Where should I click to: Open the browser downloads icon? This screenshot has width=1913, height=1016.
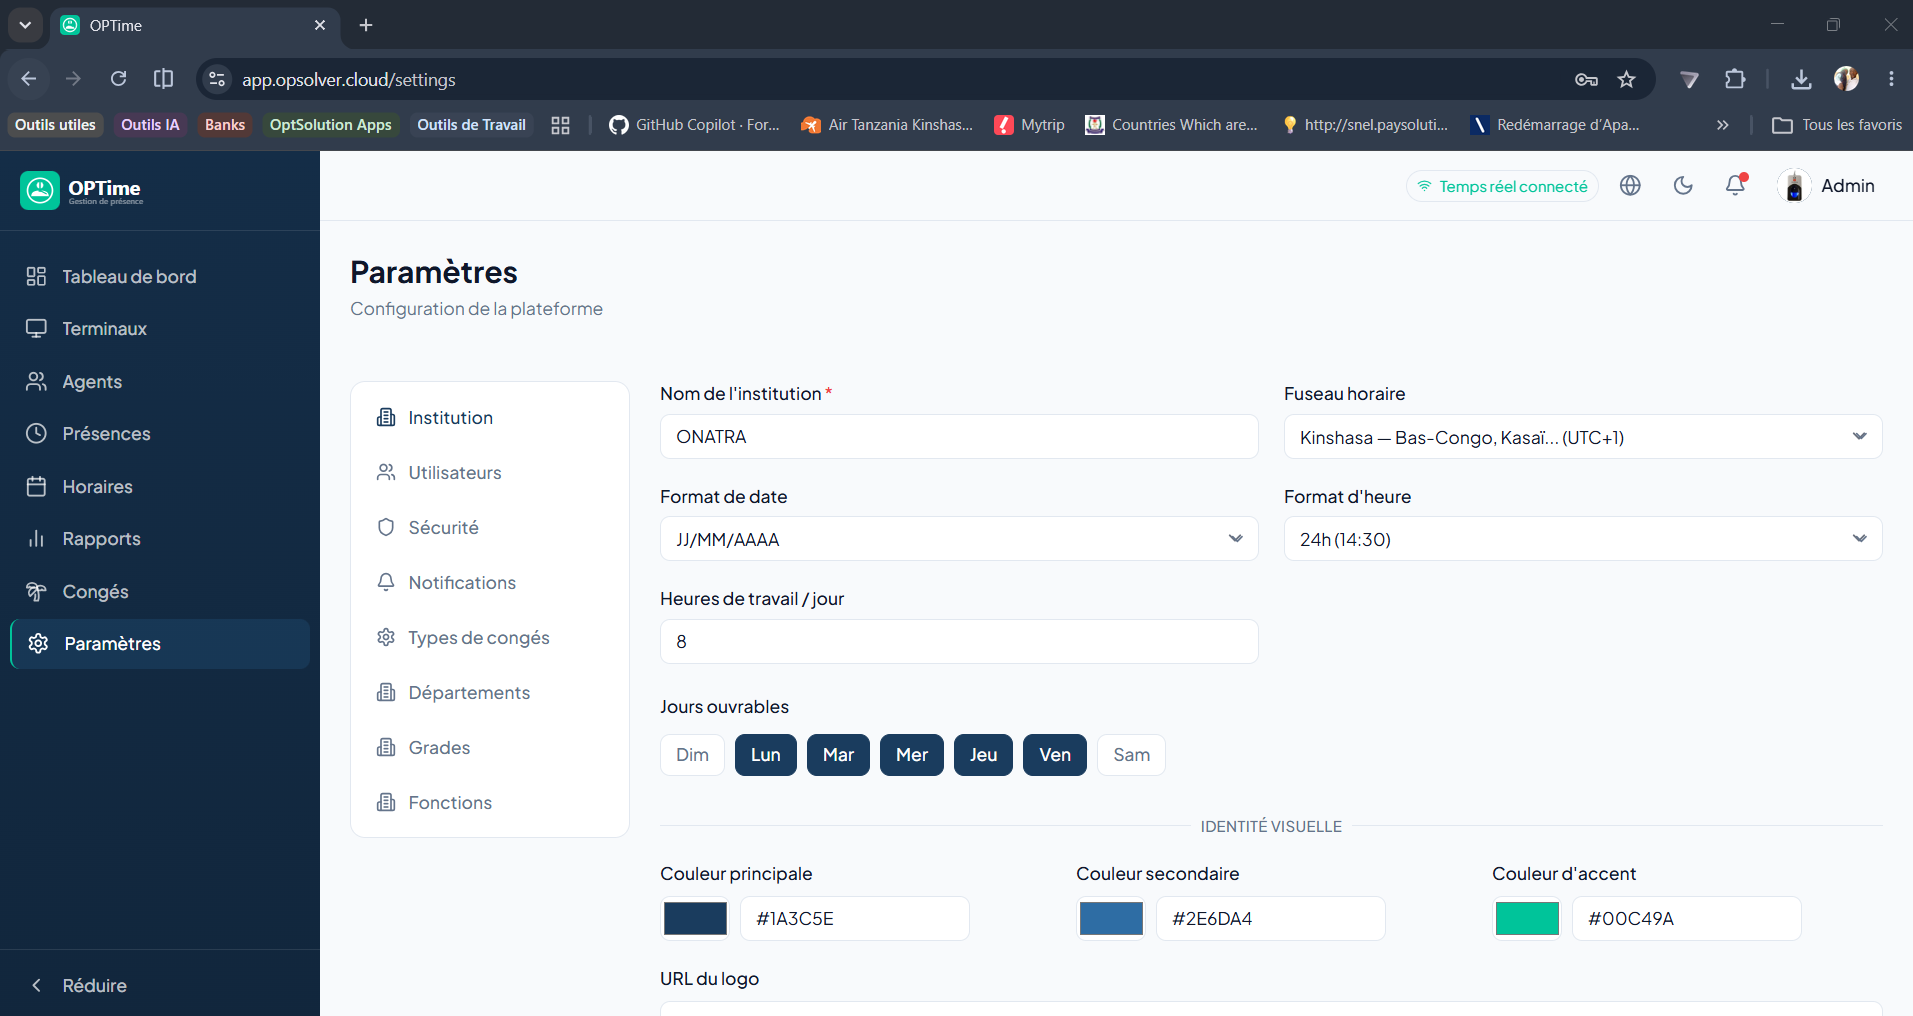(x=1801, y=79)
